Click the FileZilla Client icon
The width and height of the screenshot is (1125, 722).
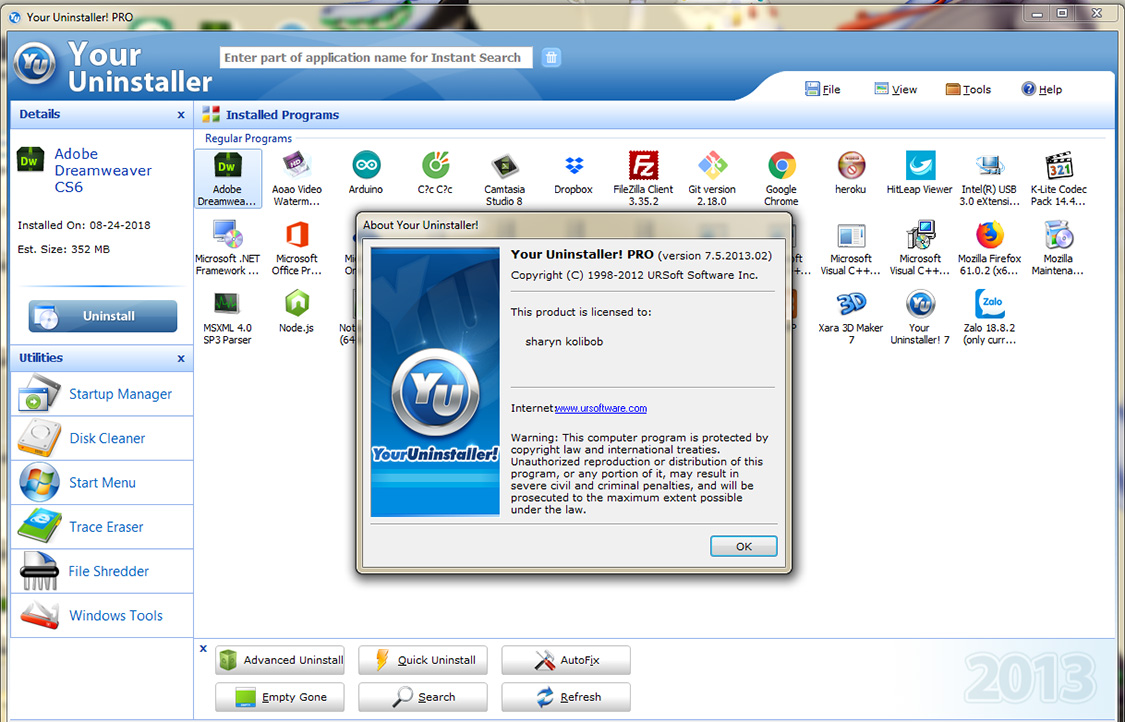point(643,166)
